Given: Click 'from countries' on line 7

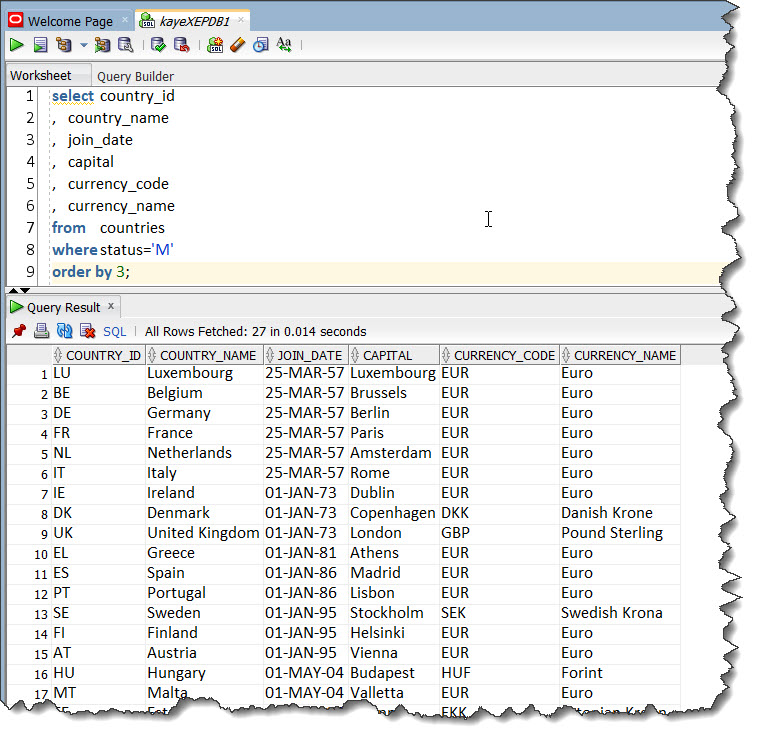Looking at the screenshot, I should 109,228.
